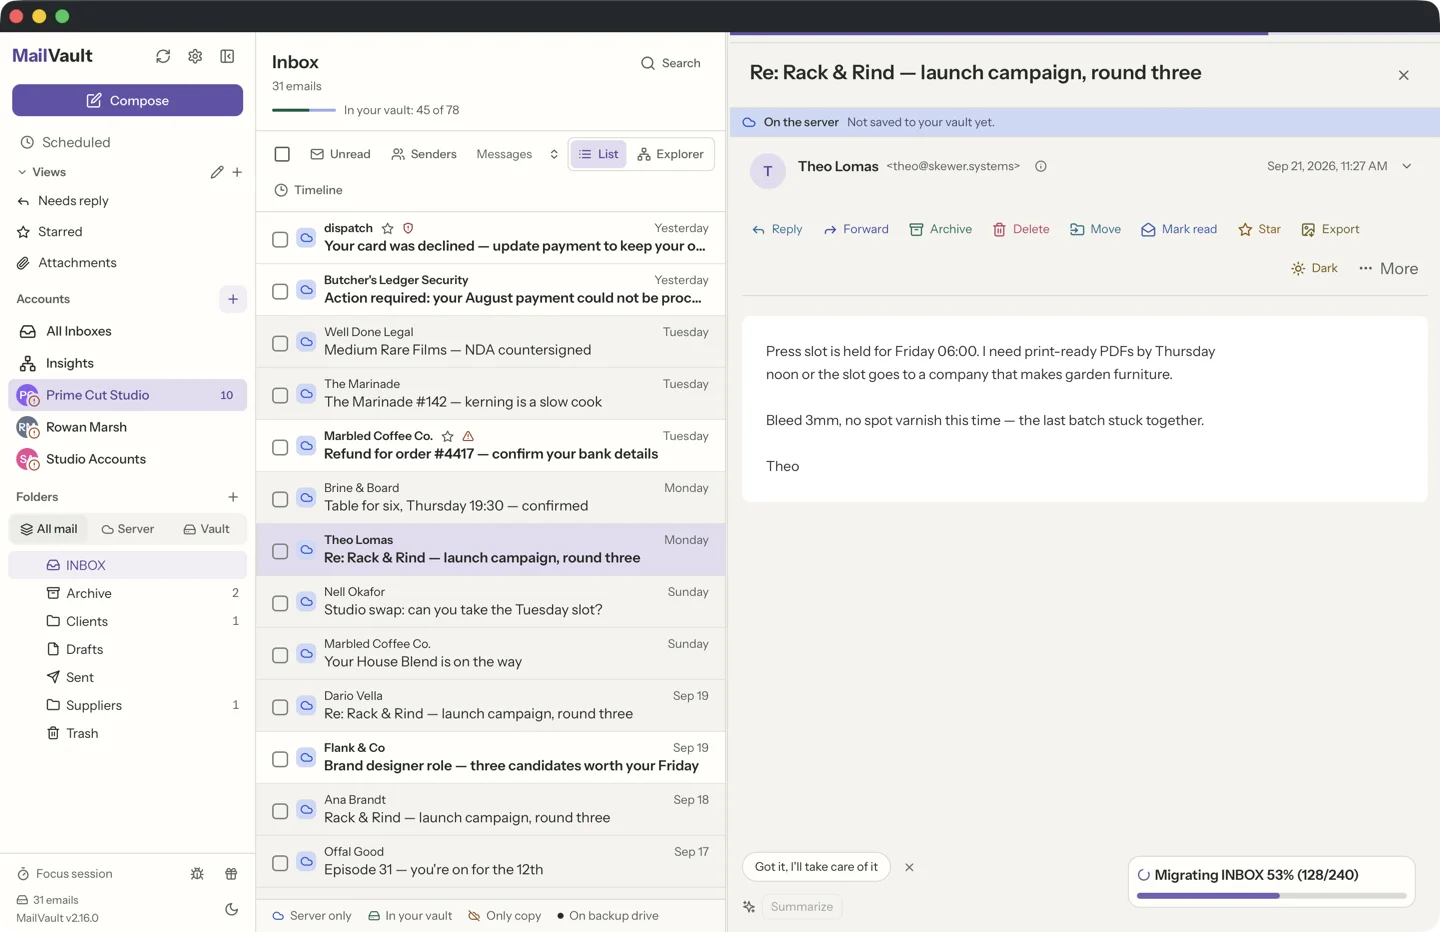Use 'Got it, I'll take care of it' reply
The height and width of the screenshot is (932, 1440).
point(816,867)
